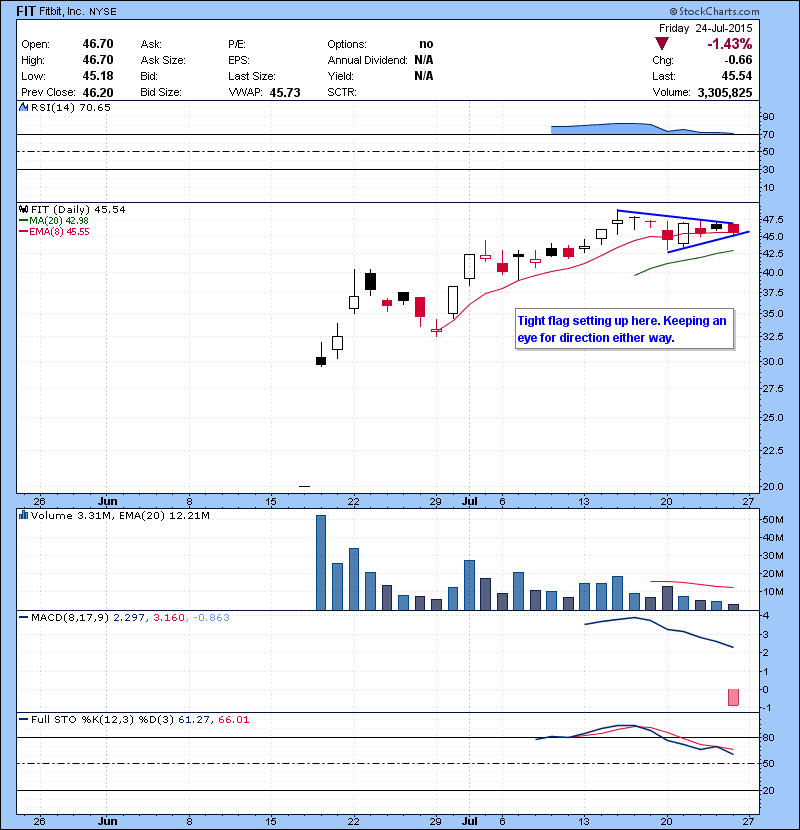The width and height of the screenshot is (800, 830).
Task: Click the RSI(14) indicator icon
Action: (x=23, y=107)
